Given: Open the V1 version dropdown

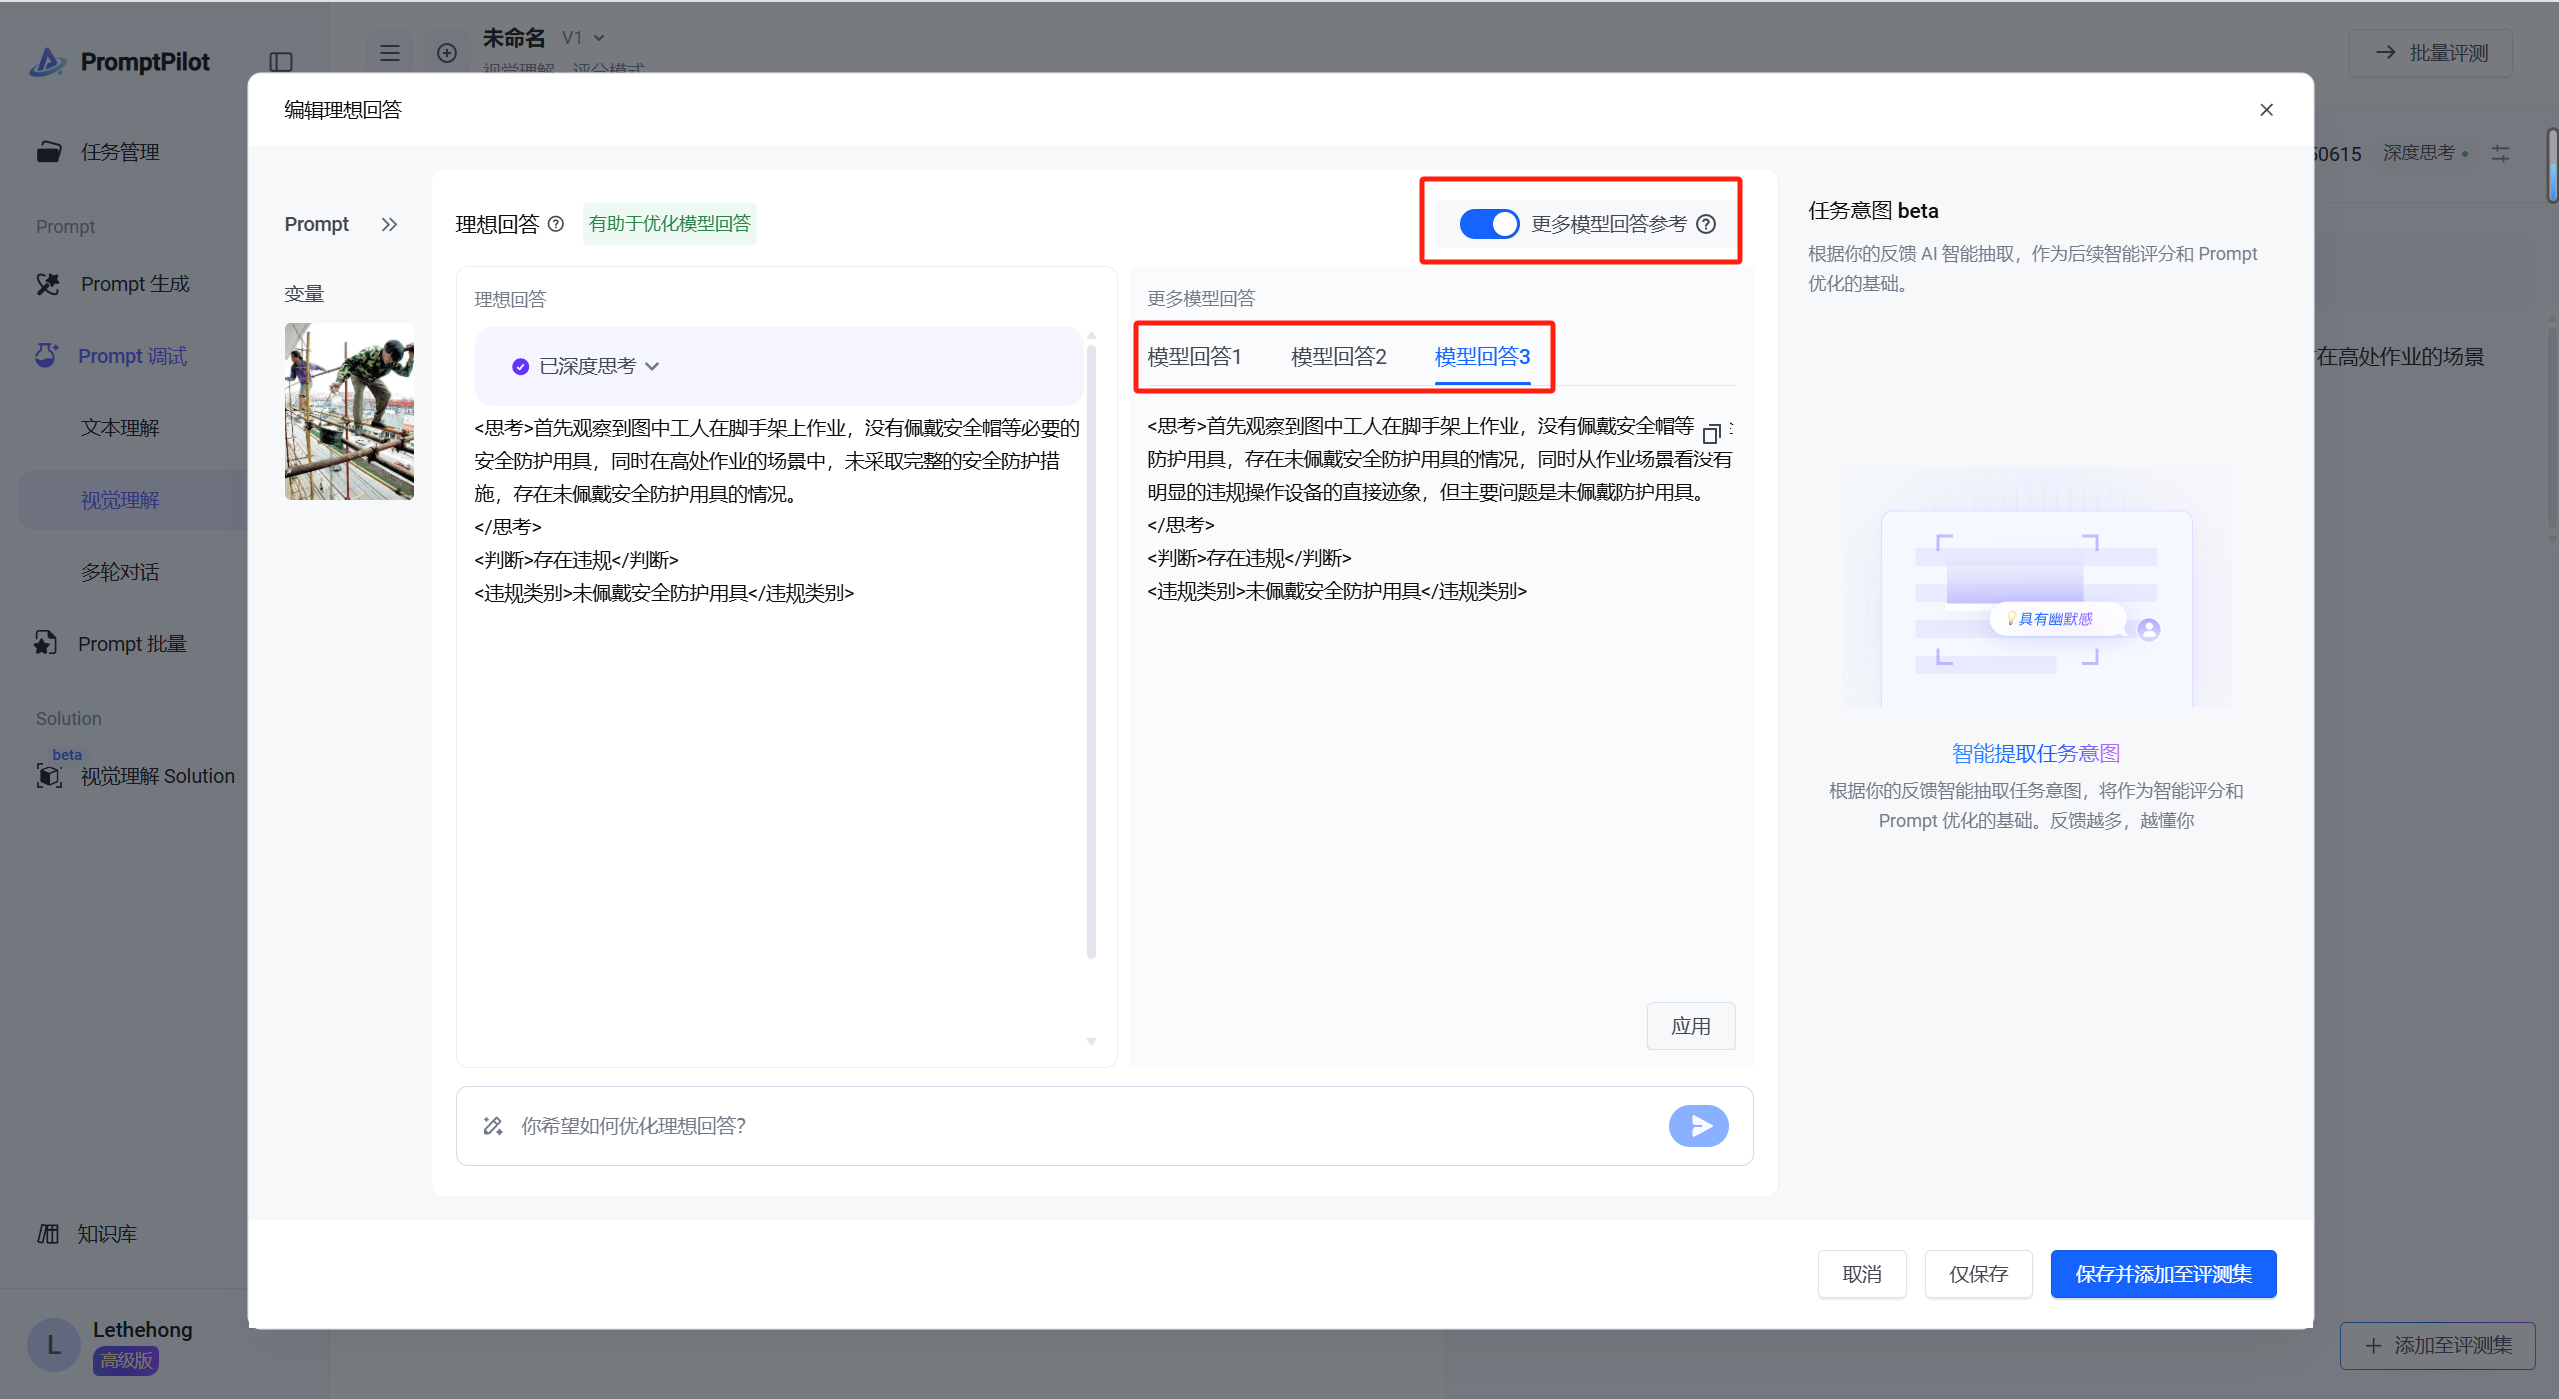Looking at the screenshot, I should (x=584, y=38).
